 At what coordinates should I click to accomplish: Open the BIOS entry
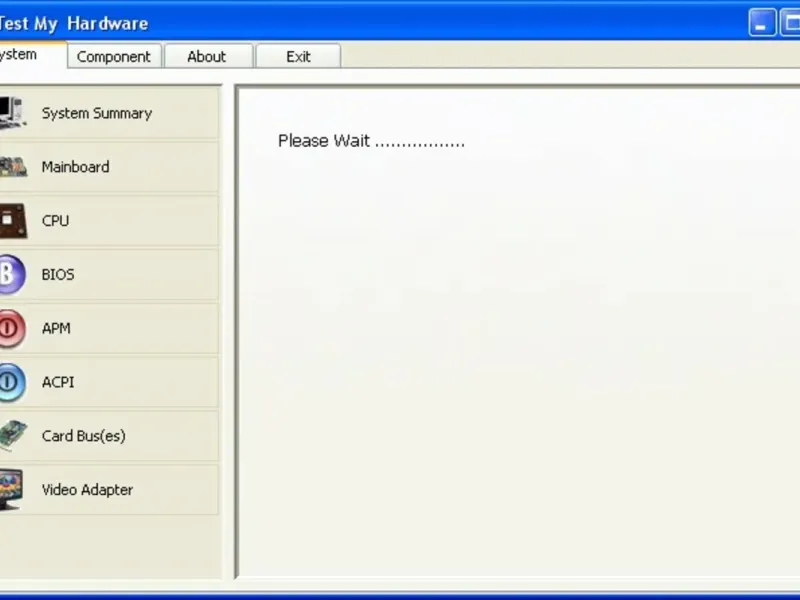click(x=109, y=274)
